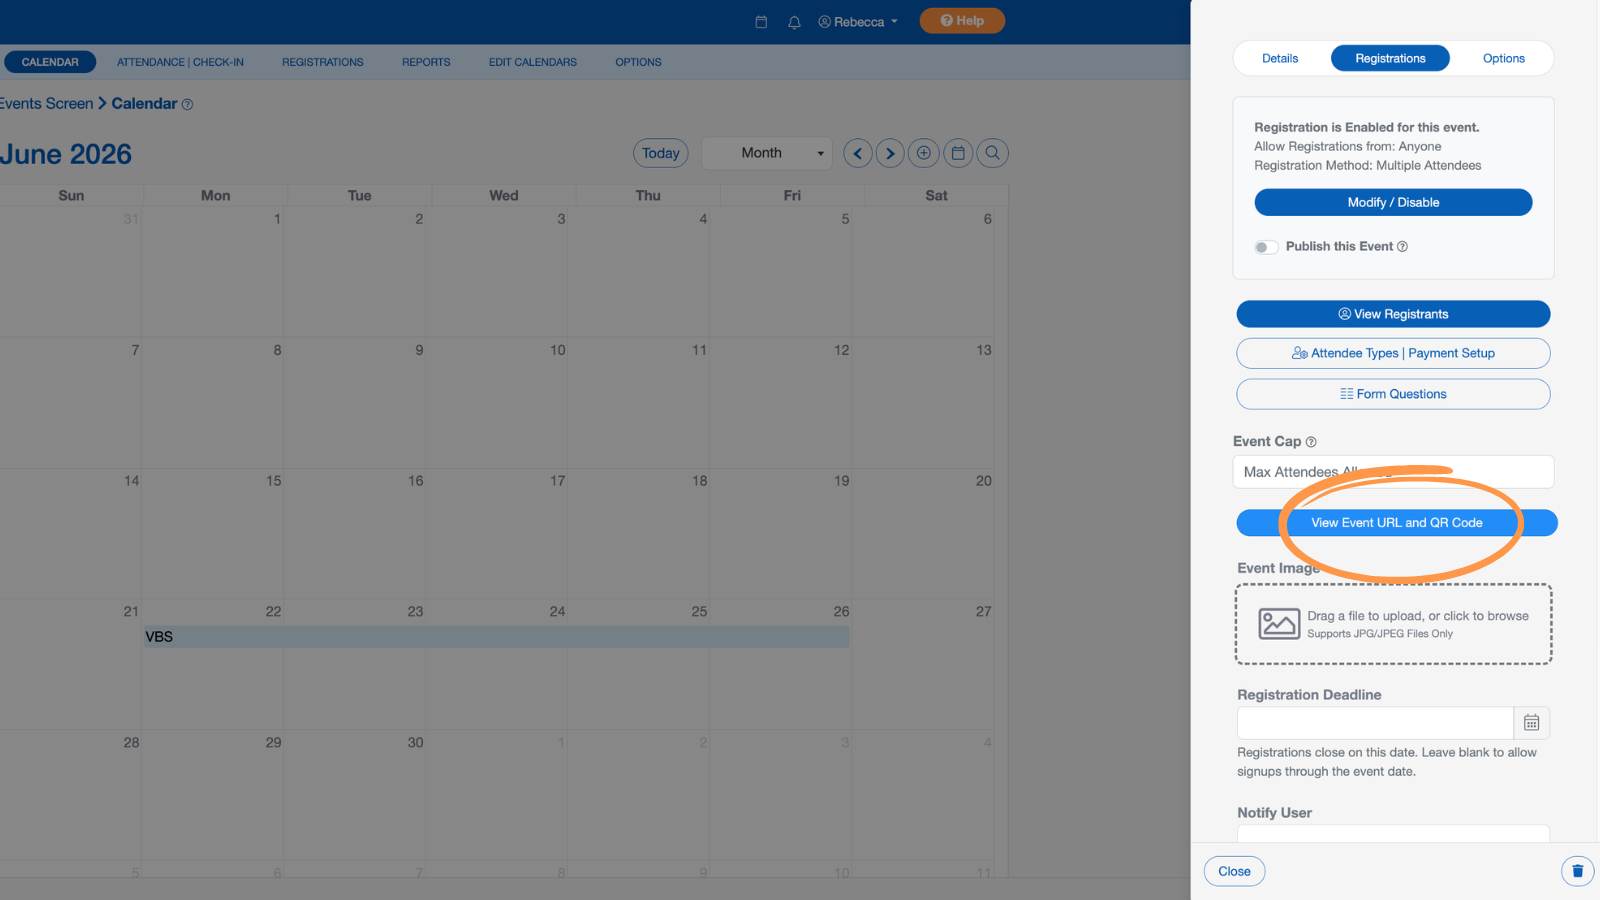Click the View Registrants button

coord(1393,314)
